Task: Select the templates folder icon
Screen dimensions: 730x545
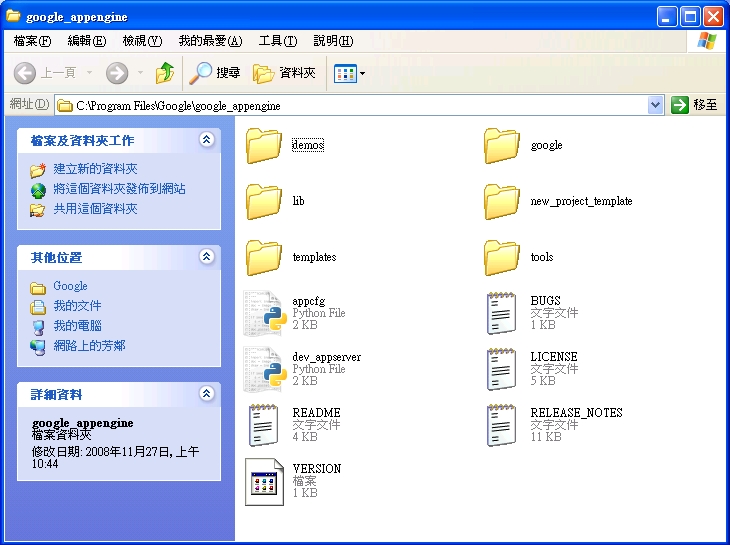Action: 264,257
